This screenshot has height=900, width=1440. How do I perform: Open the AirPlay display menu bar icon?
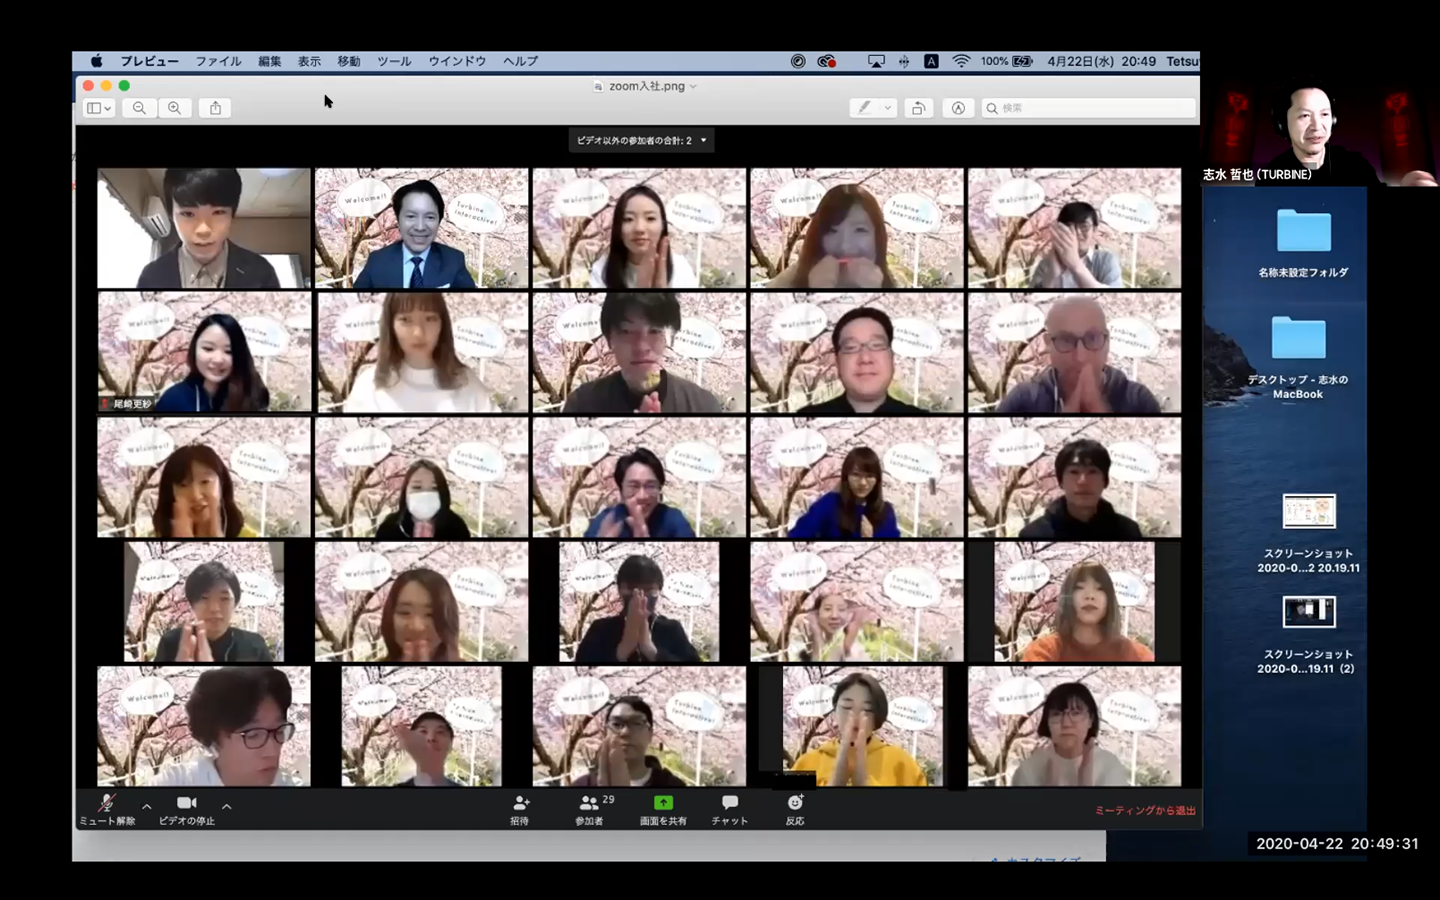click(876, 61)
